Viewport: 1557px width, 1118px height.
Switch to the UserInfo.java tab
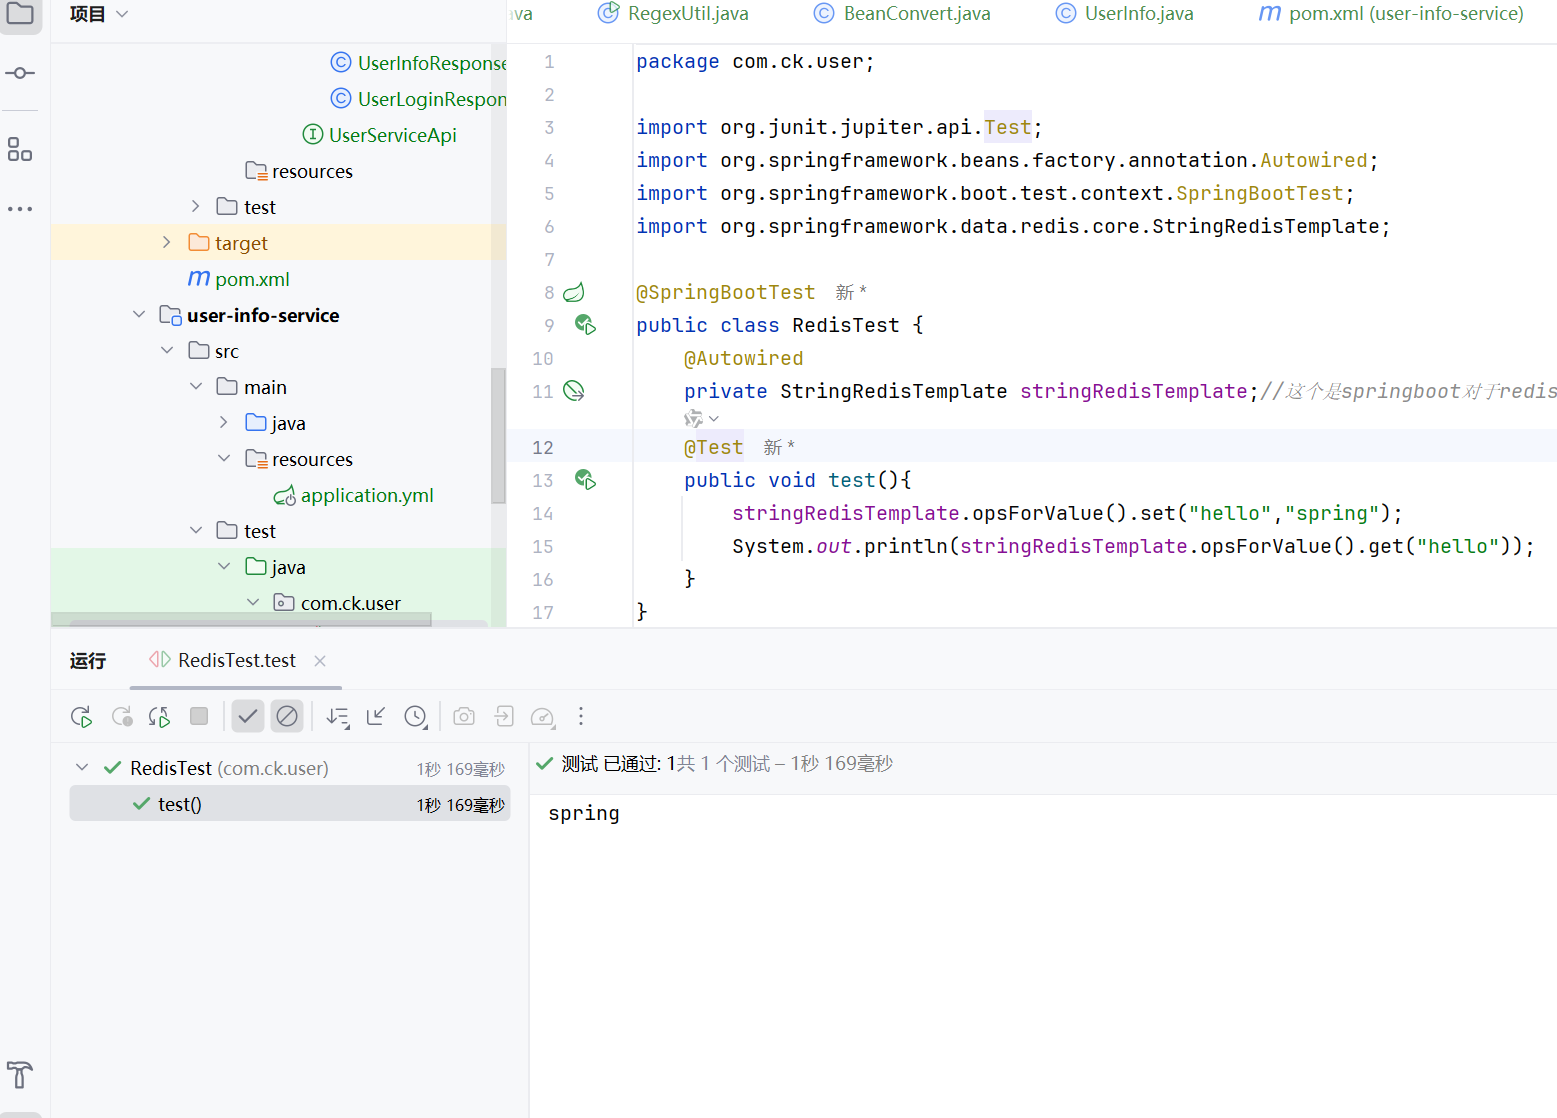pos(1125,14)
